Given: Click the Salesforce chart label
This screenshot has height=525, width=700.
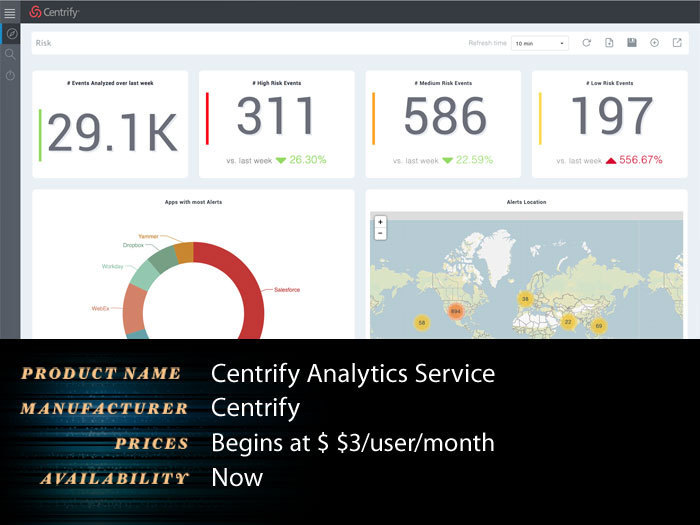Looking at the screenshot, I should tap(287, 290).
